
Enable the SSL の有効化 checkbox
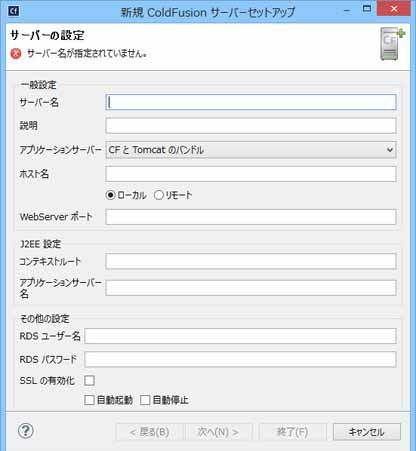pos(89,380)
